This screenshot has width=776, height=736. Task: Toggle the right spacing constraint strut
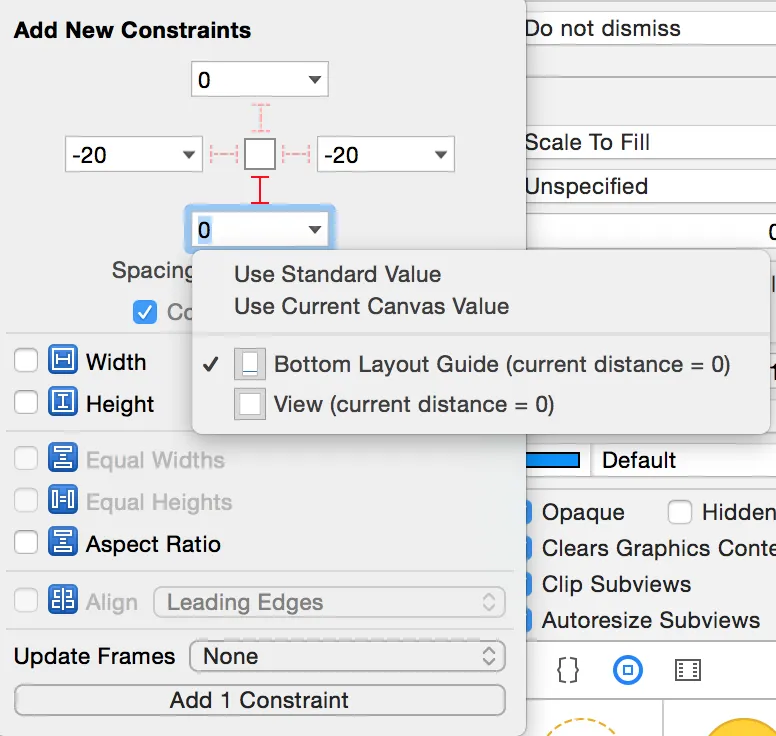point(296,155)
